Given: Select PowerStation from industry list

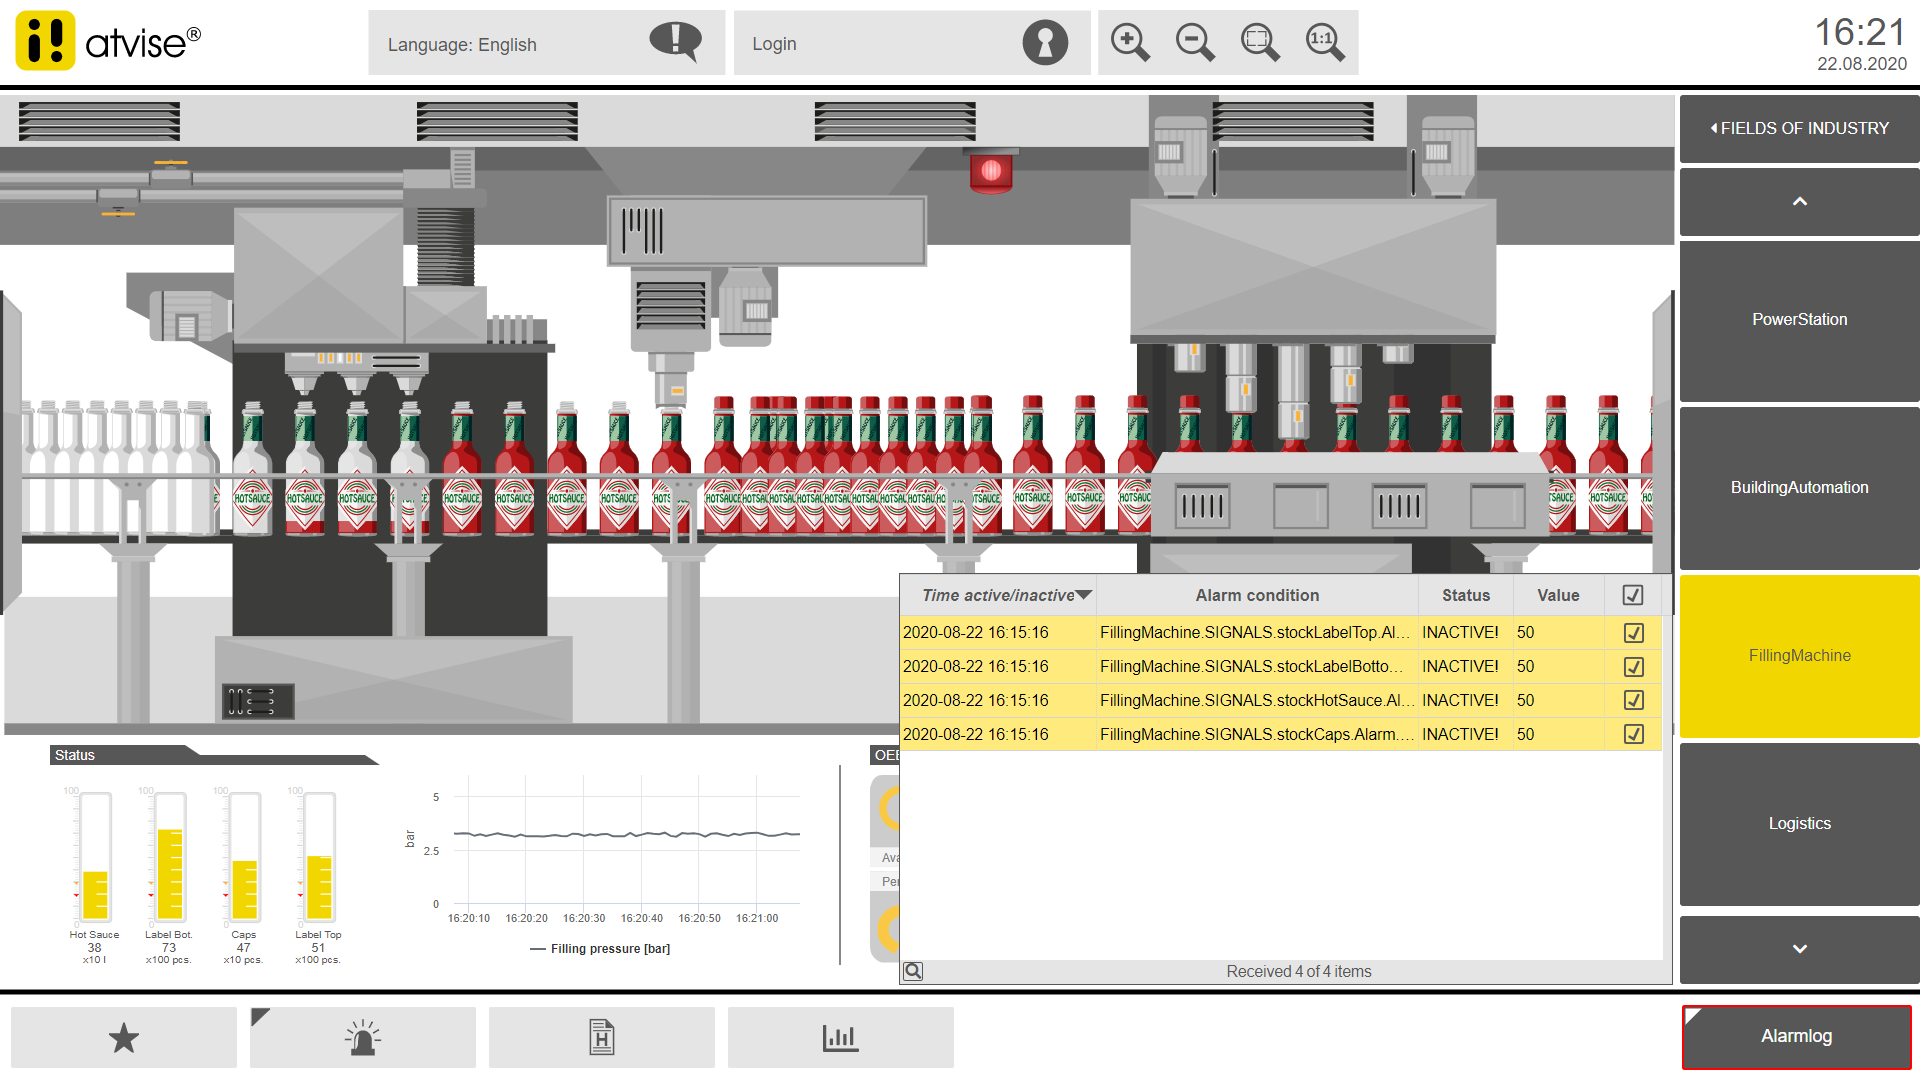Looking at the screenshot, I should point(1799,320).
